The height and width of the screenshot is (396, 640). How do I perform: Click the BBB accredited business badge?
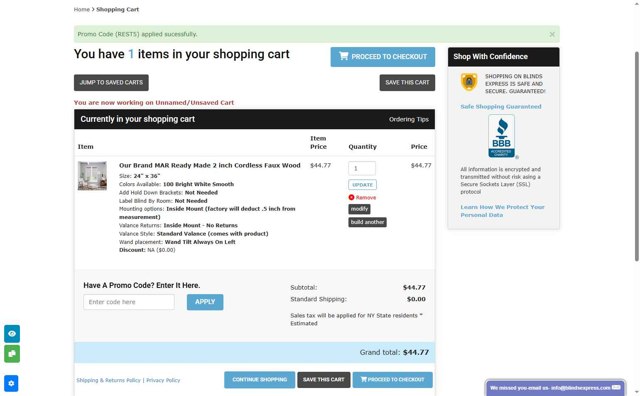click(502, 136)
